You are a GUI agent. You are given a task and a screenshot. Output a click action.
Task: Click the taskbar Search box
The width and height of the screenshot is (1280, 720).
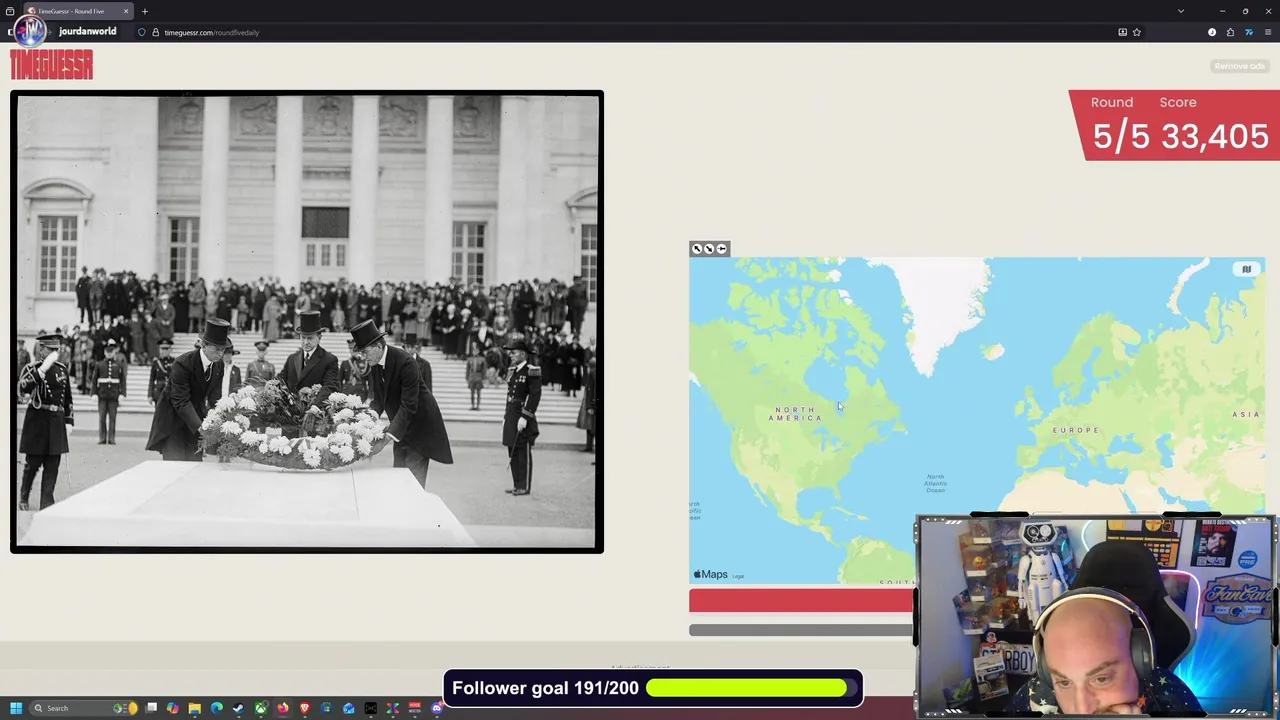83,708
